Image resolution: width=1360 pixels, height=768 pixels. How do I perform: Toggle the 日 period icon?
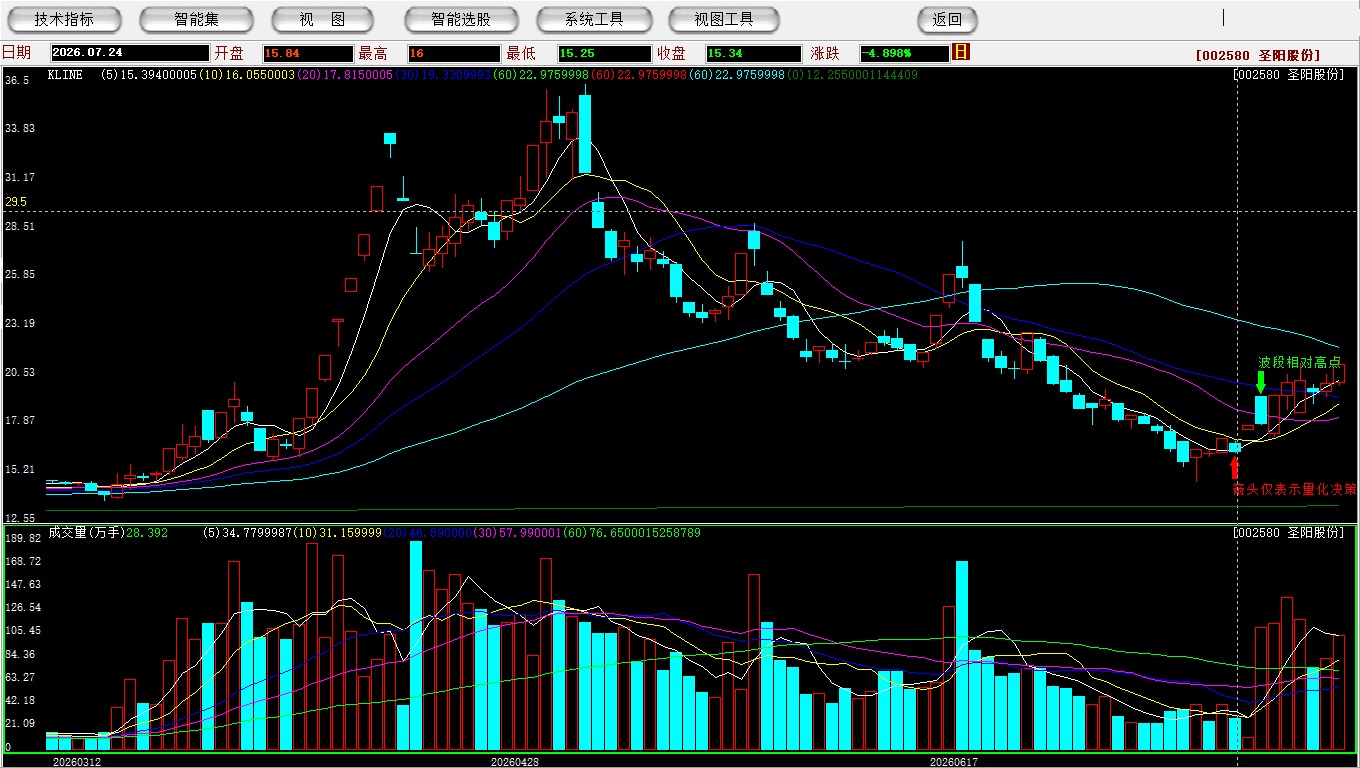961,52
